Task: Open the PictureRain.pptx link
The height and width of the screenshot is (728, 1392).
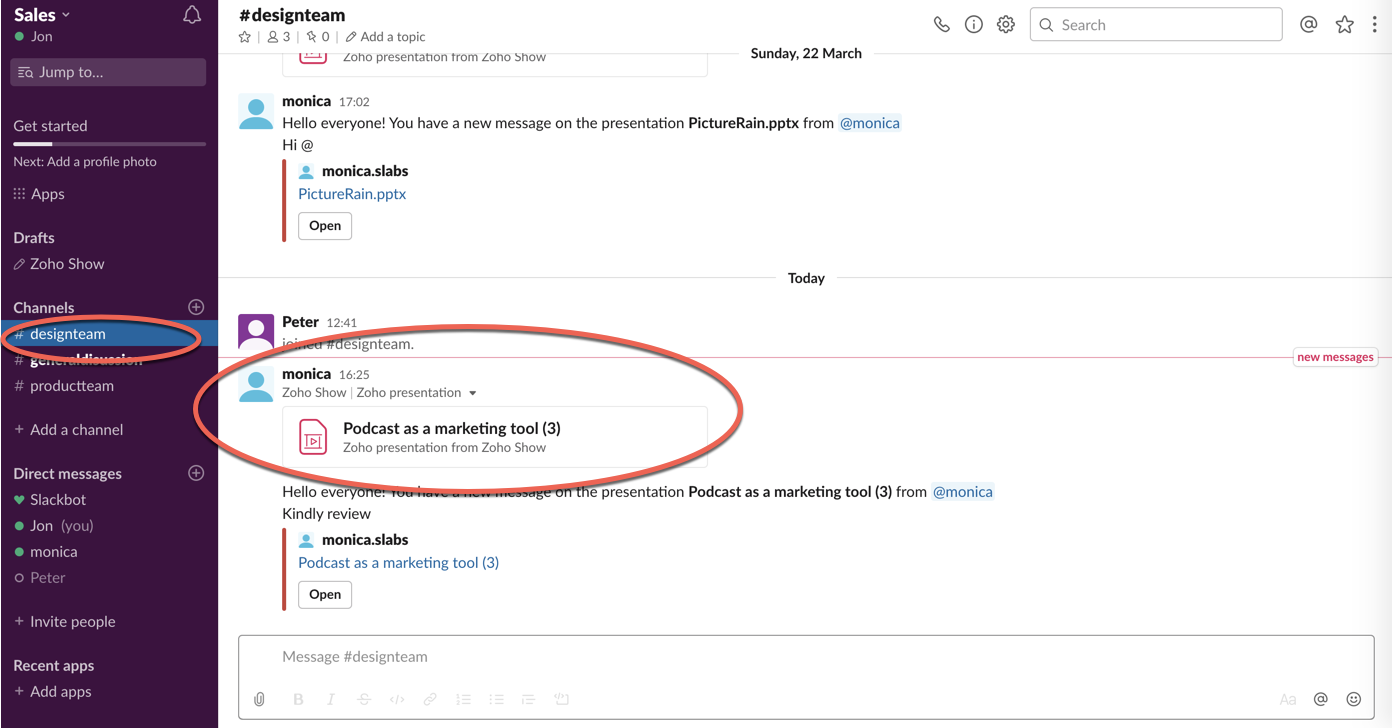Action: (x=352, y=194)
